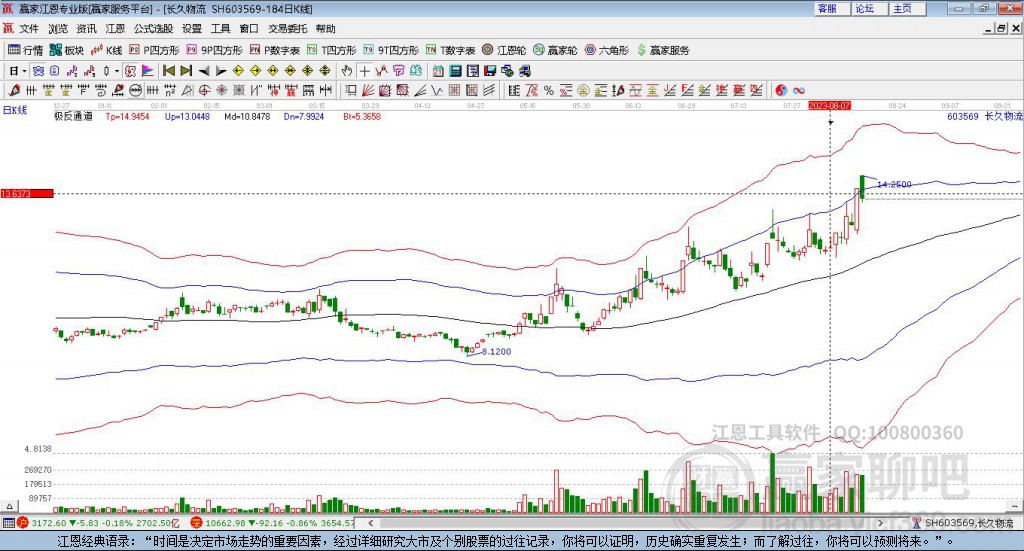Open the calculator icon
Viewport: 1024px width, 551px height.
coord(455,71)
